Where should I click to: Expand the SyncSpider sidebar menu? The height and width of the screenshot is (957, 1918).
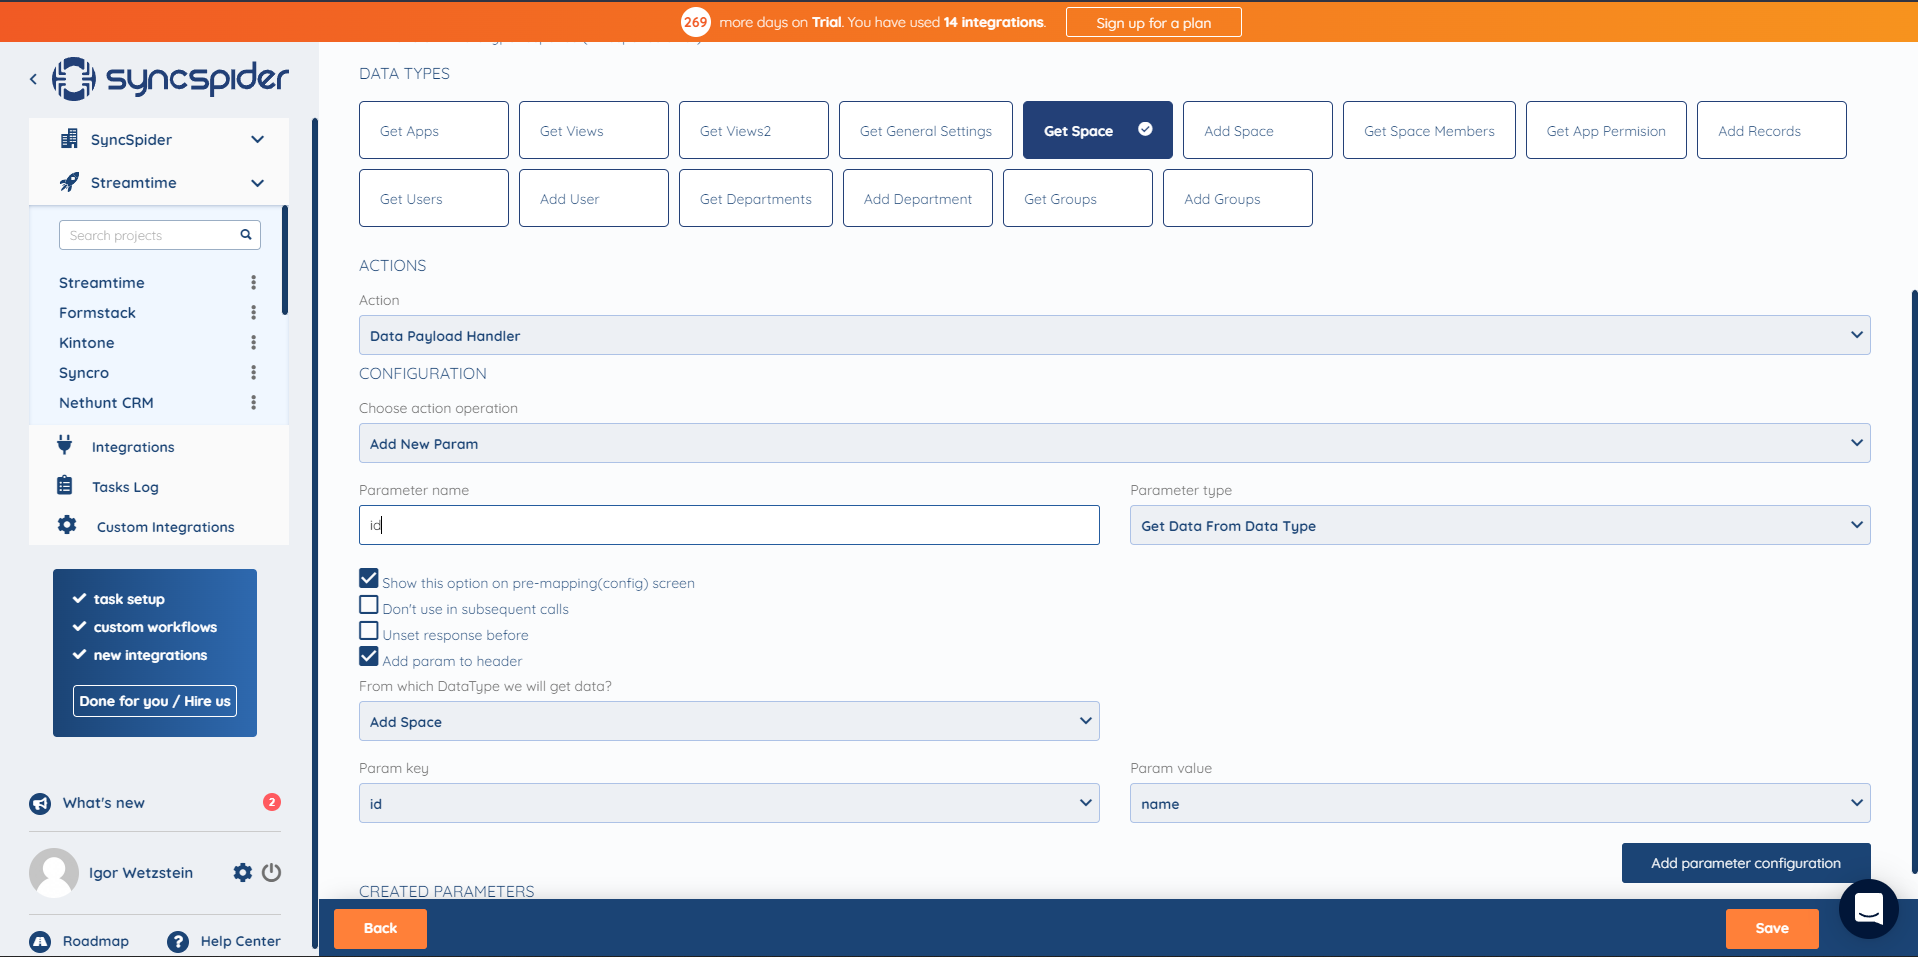[257, 139]
